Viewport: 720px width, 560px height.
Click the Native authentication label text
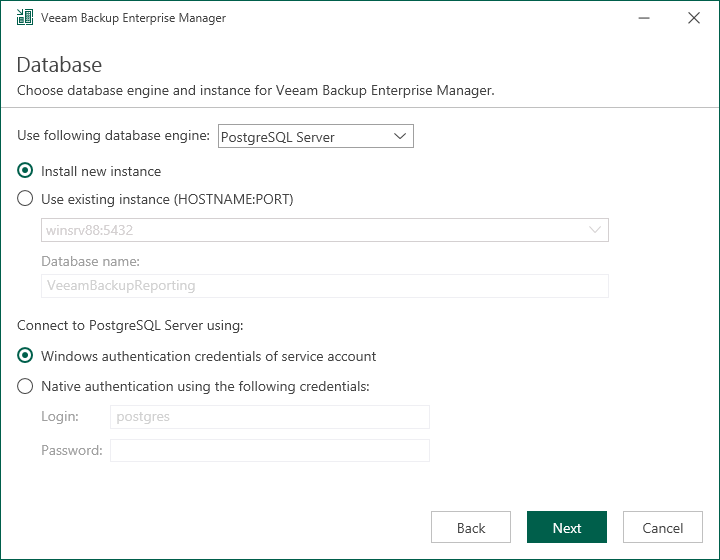pyautogui.click(x=205, y=386)
